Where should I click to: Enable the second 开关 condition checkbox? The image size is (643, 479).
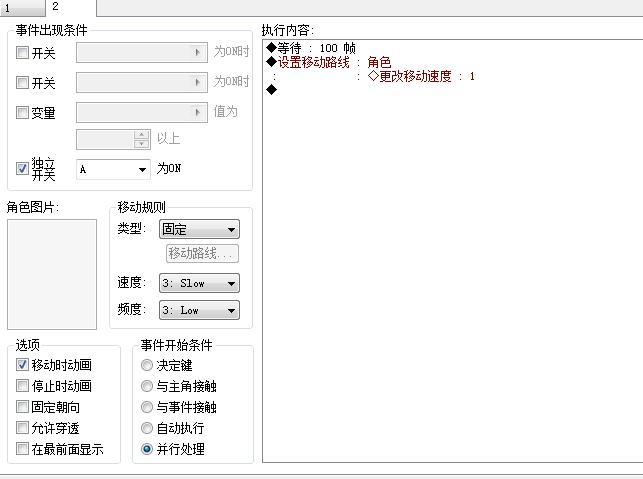(x=22, y=82)
